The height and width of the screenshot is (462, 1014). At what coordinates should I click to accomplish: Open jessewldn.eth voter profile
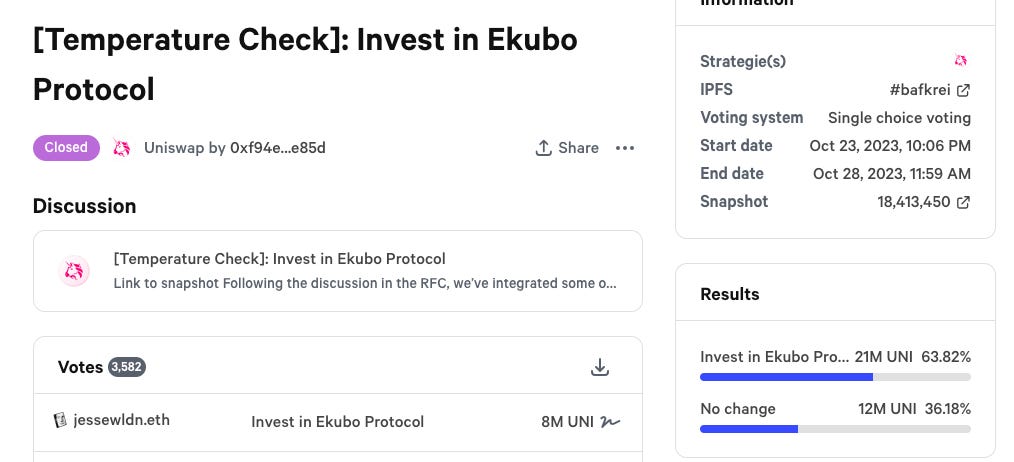[121, 420]
